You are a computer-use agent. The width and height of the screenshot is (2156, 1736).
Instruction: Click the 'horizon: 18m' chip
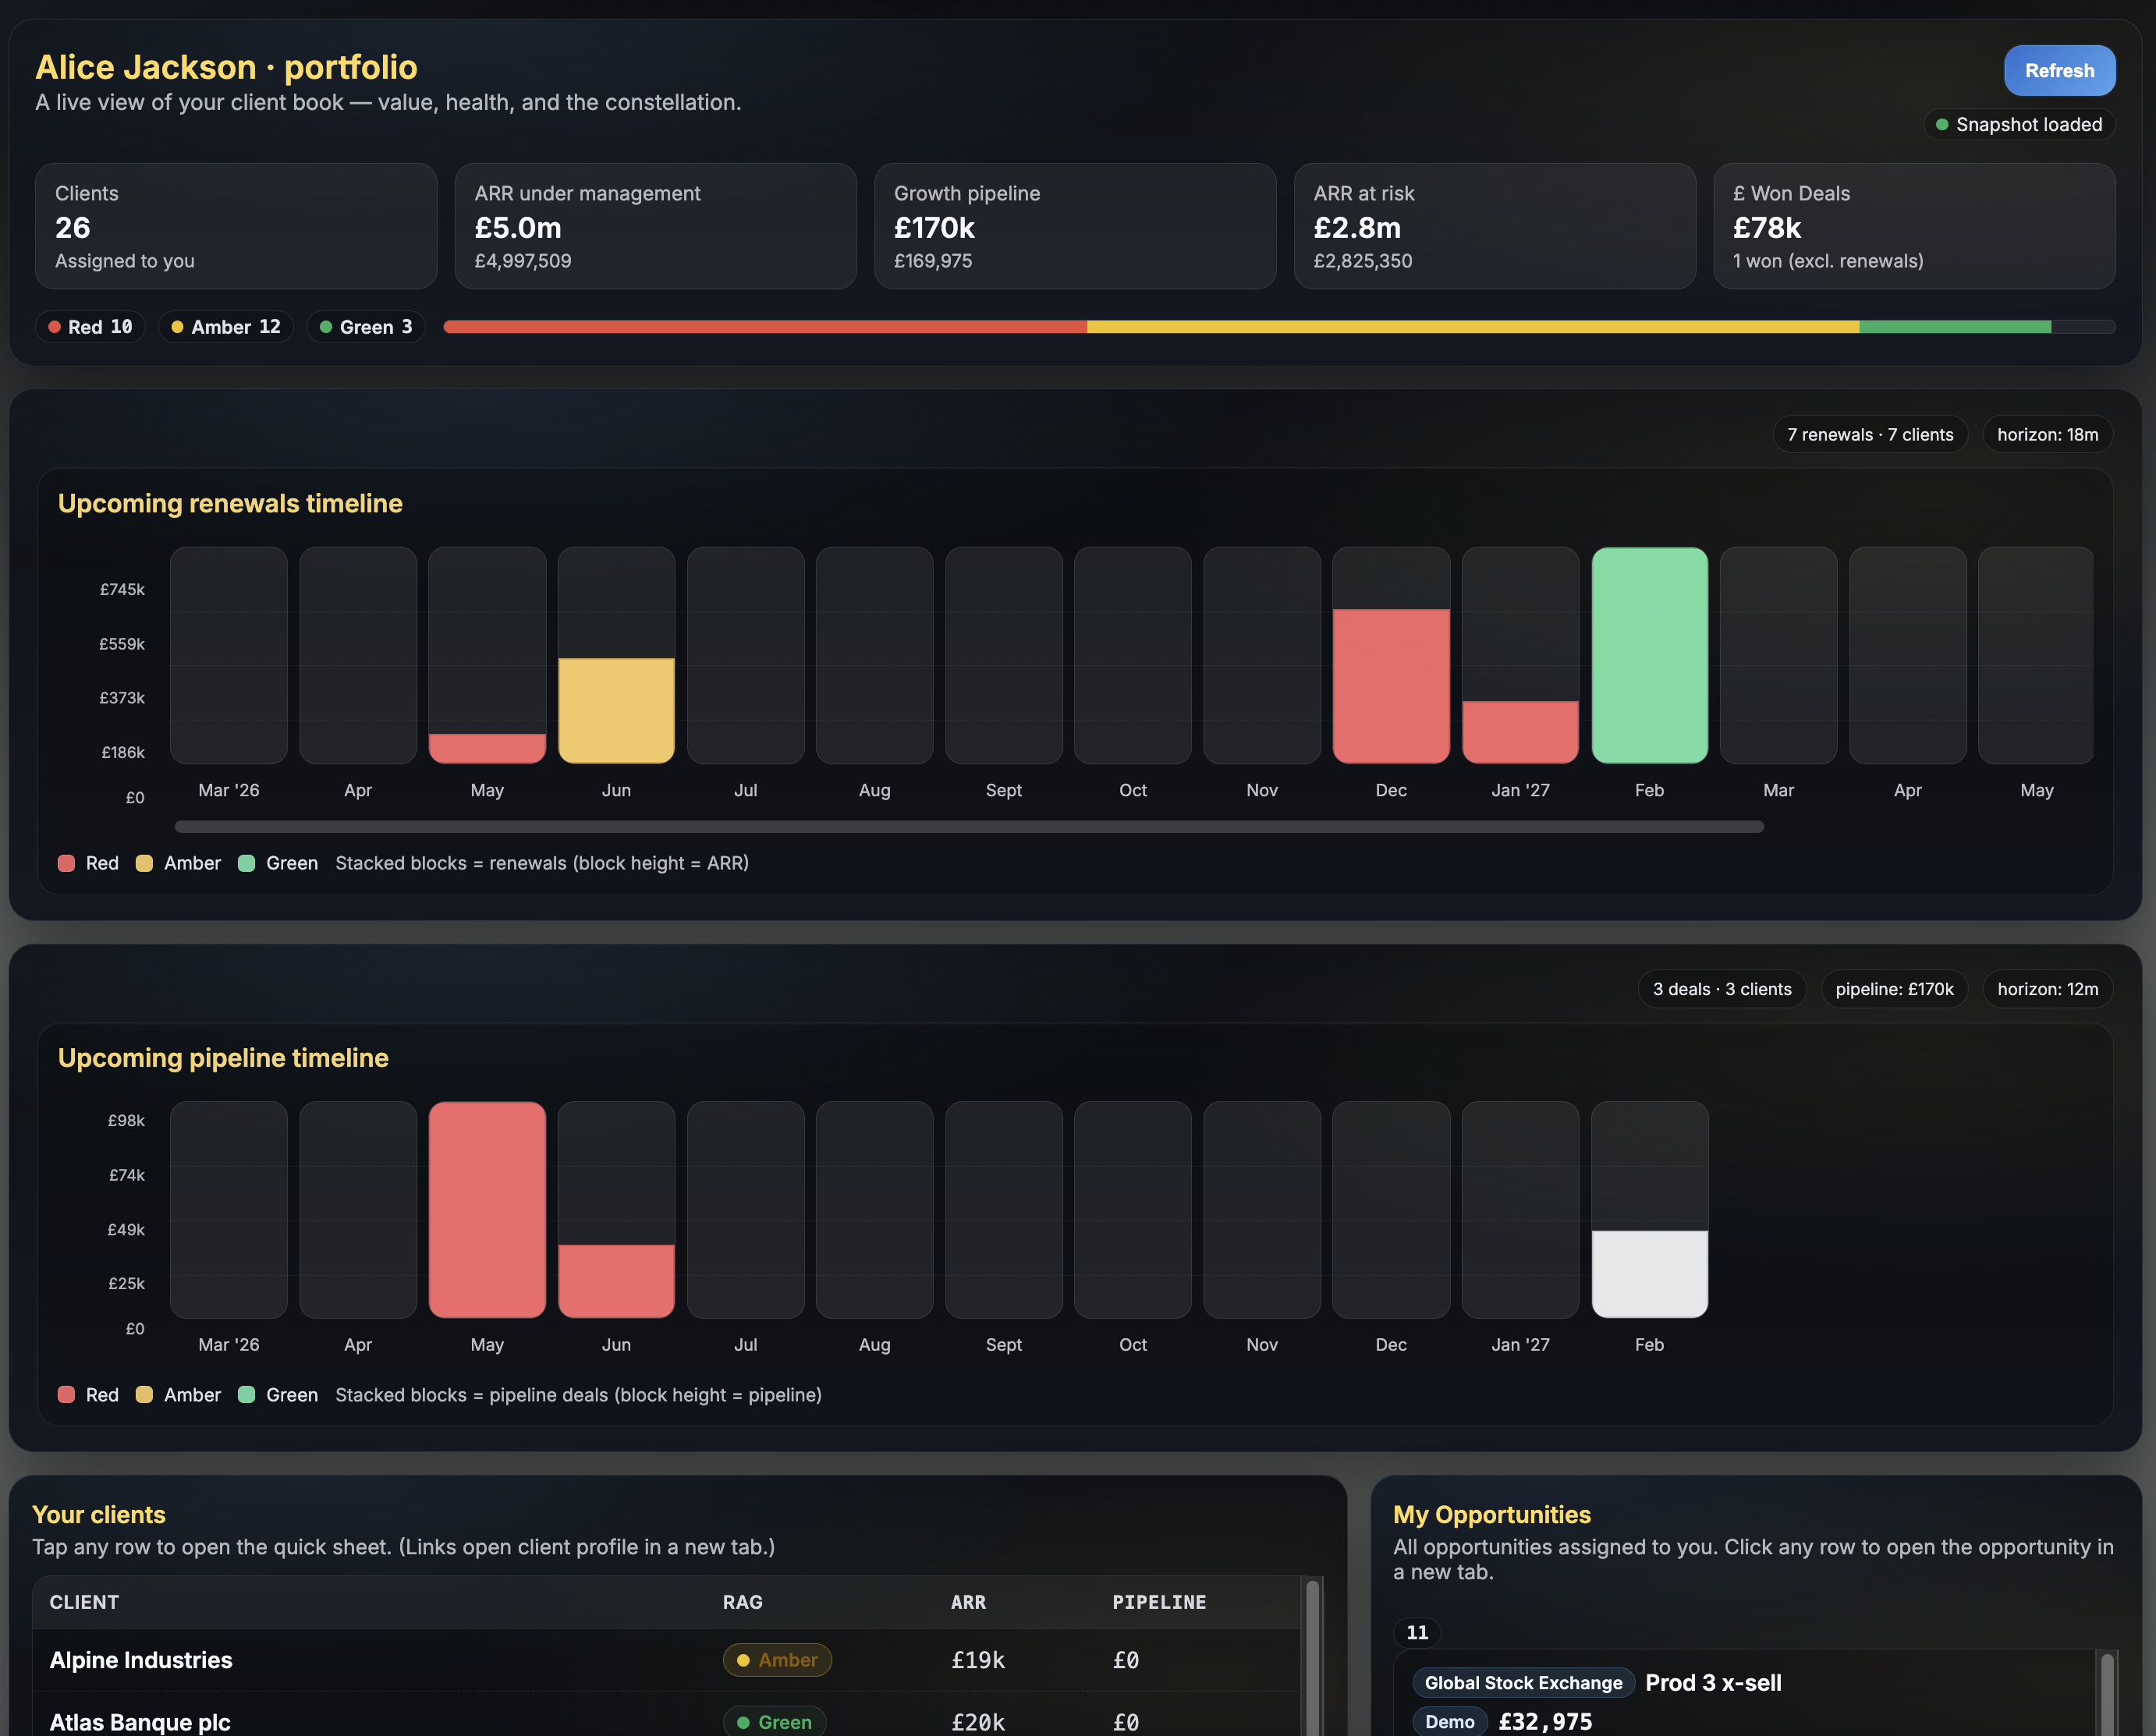tap(2046, 434)
